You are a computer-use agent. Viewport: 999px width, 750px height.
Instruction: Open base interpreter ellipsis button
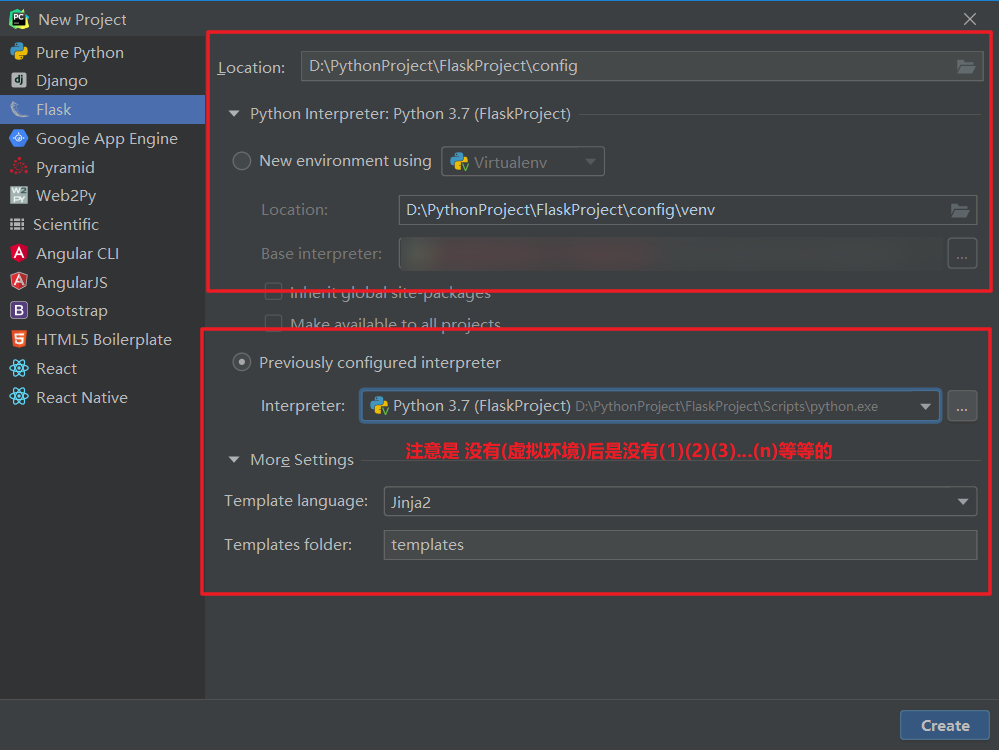(962, 254)
